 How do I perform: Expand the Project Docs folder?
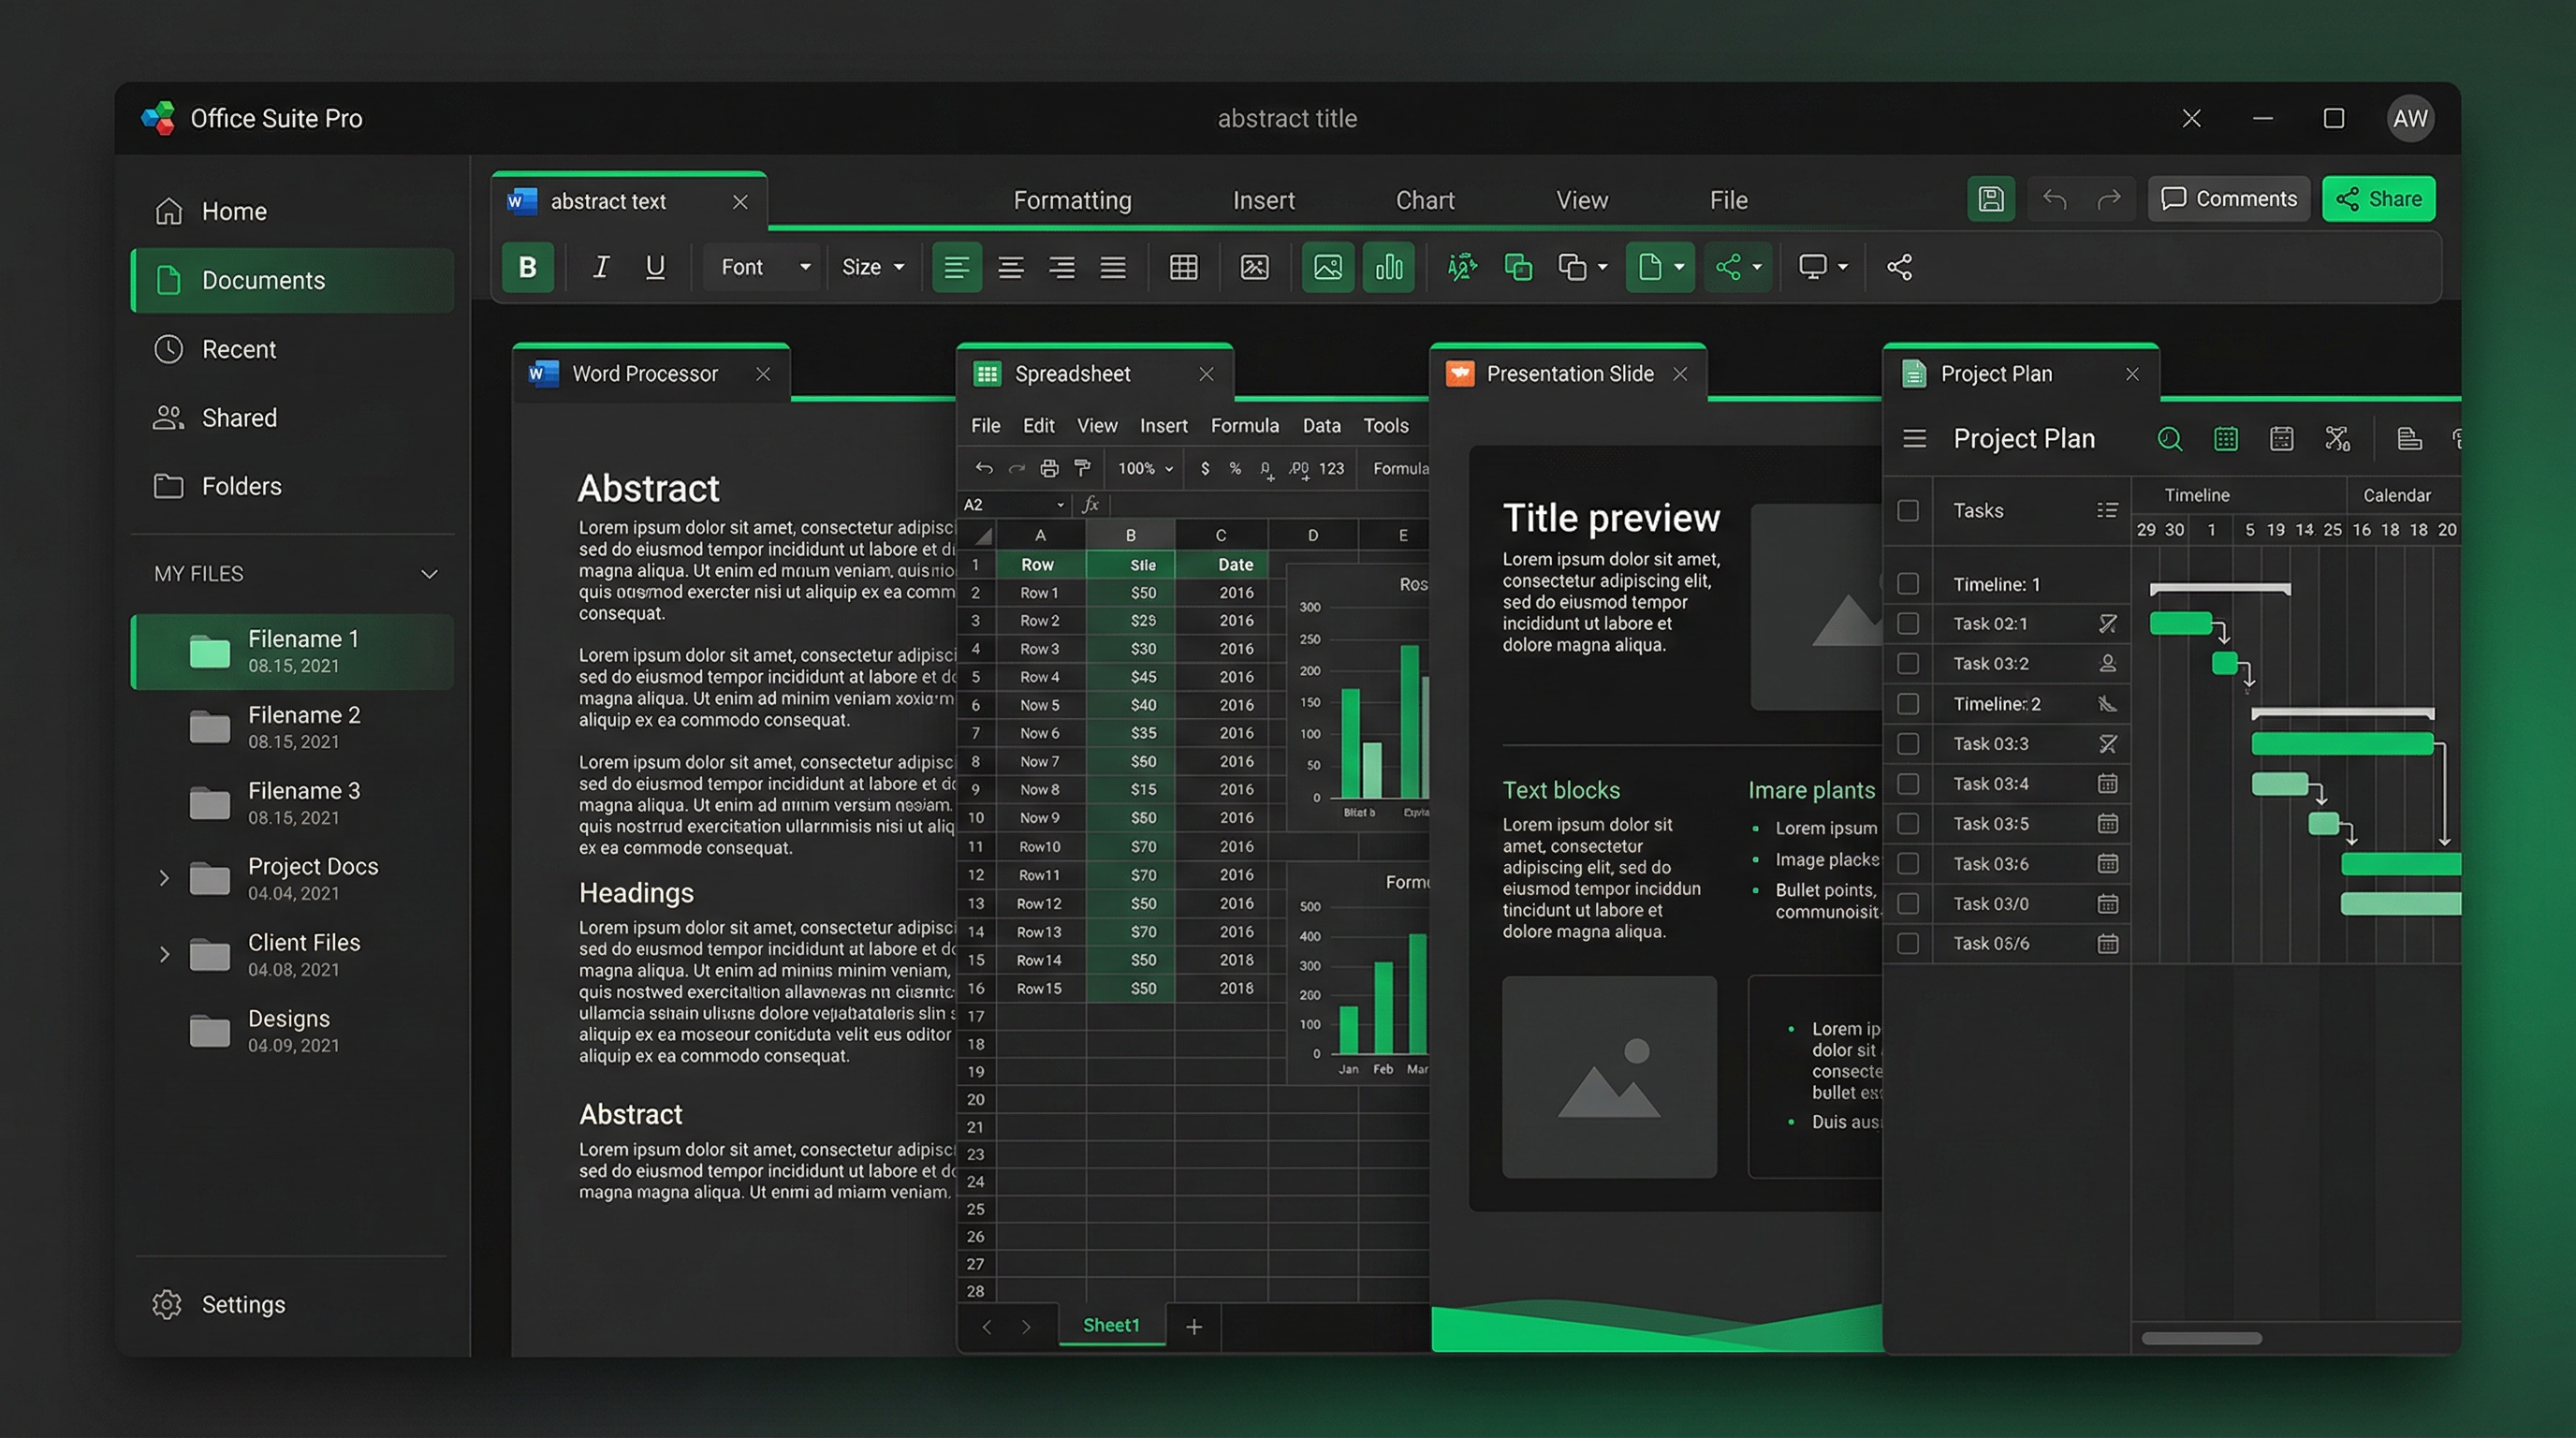point(165,877)
